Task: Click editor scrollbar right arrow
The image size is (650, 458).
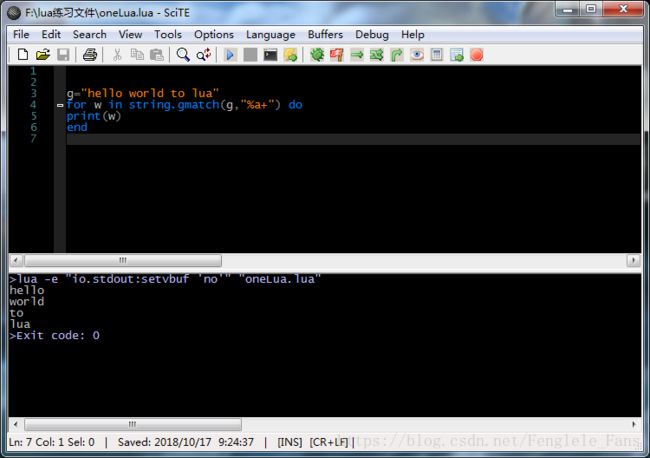Action: [x=633, y=261]
